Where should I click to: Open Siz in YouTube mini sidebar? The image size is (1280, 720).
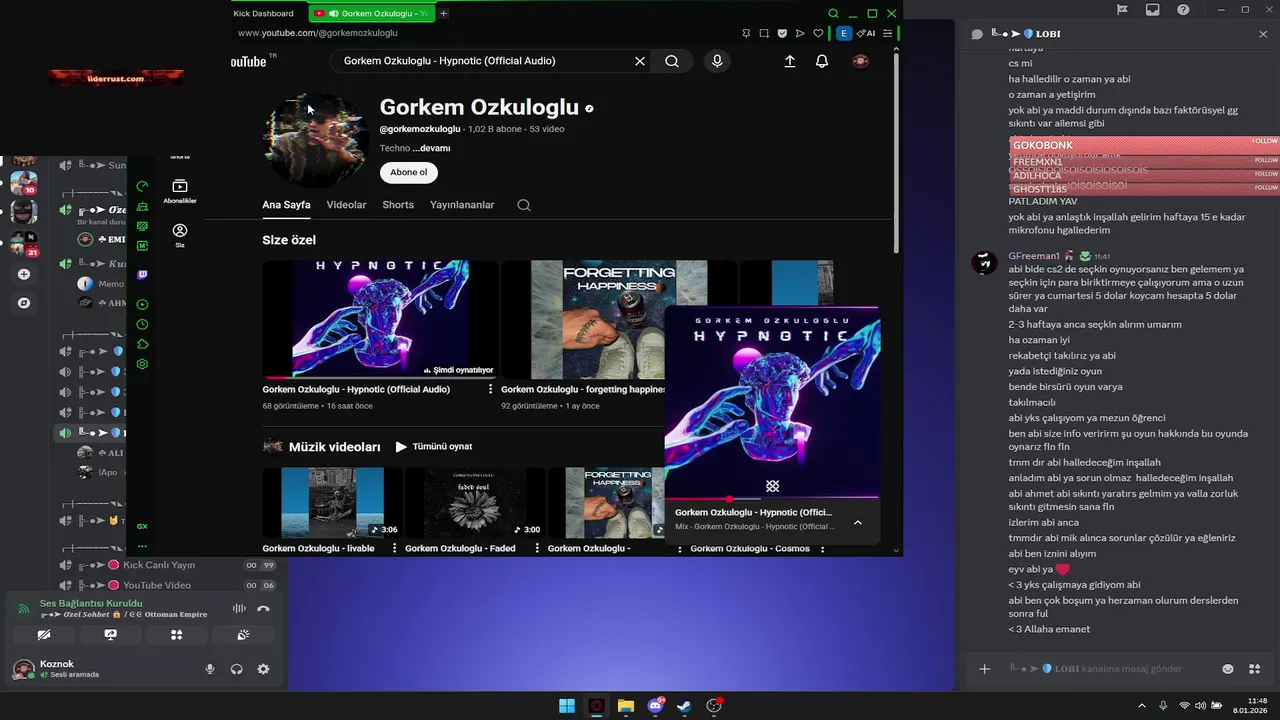tap(180, 235)
